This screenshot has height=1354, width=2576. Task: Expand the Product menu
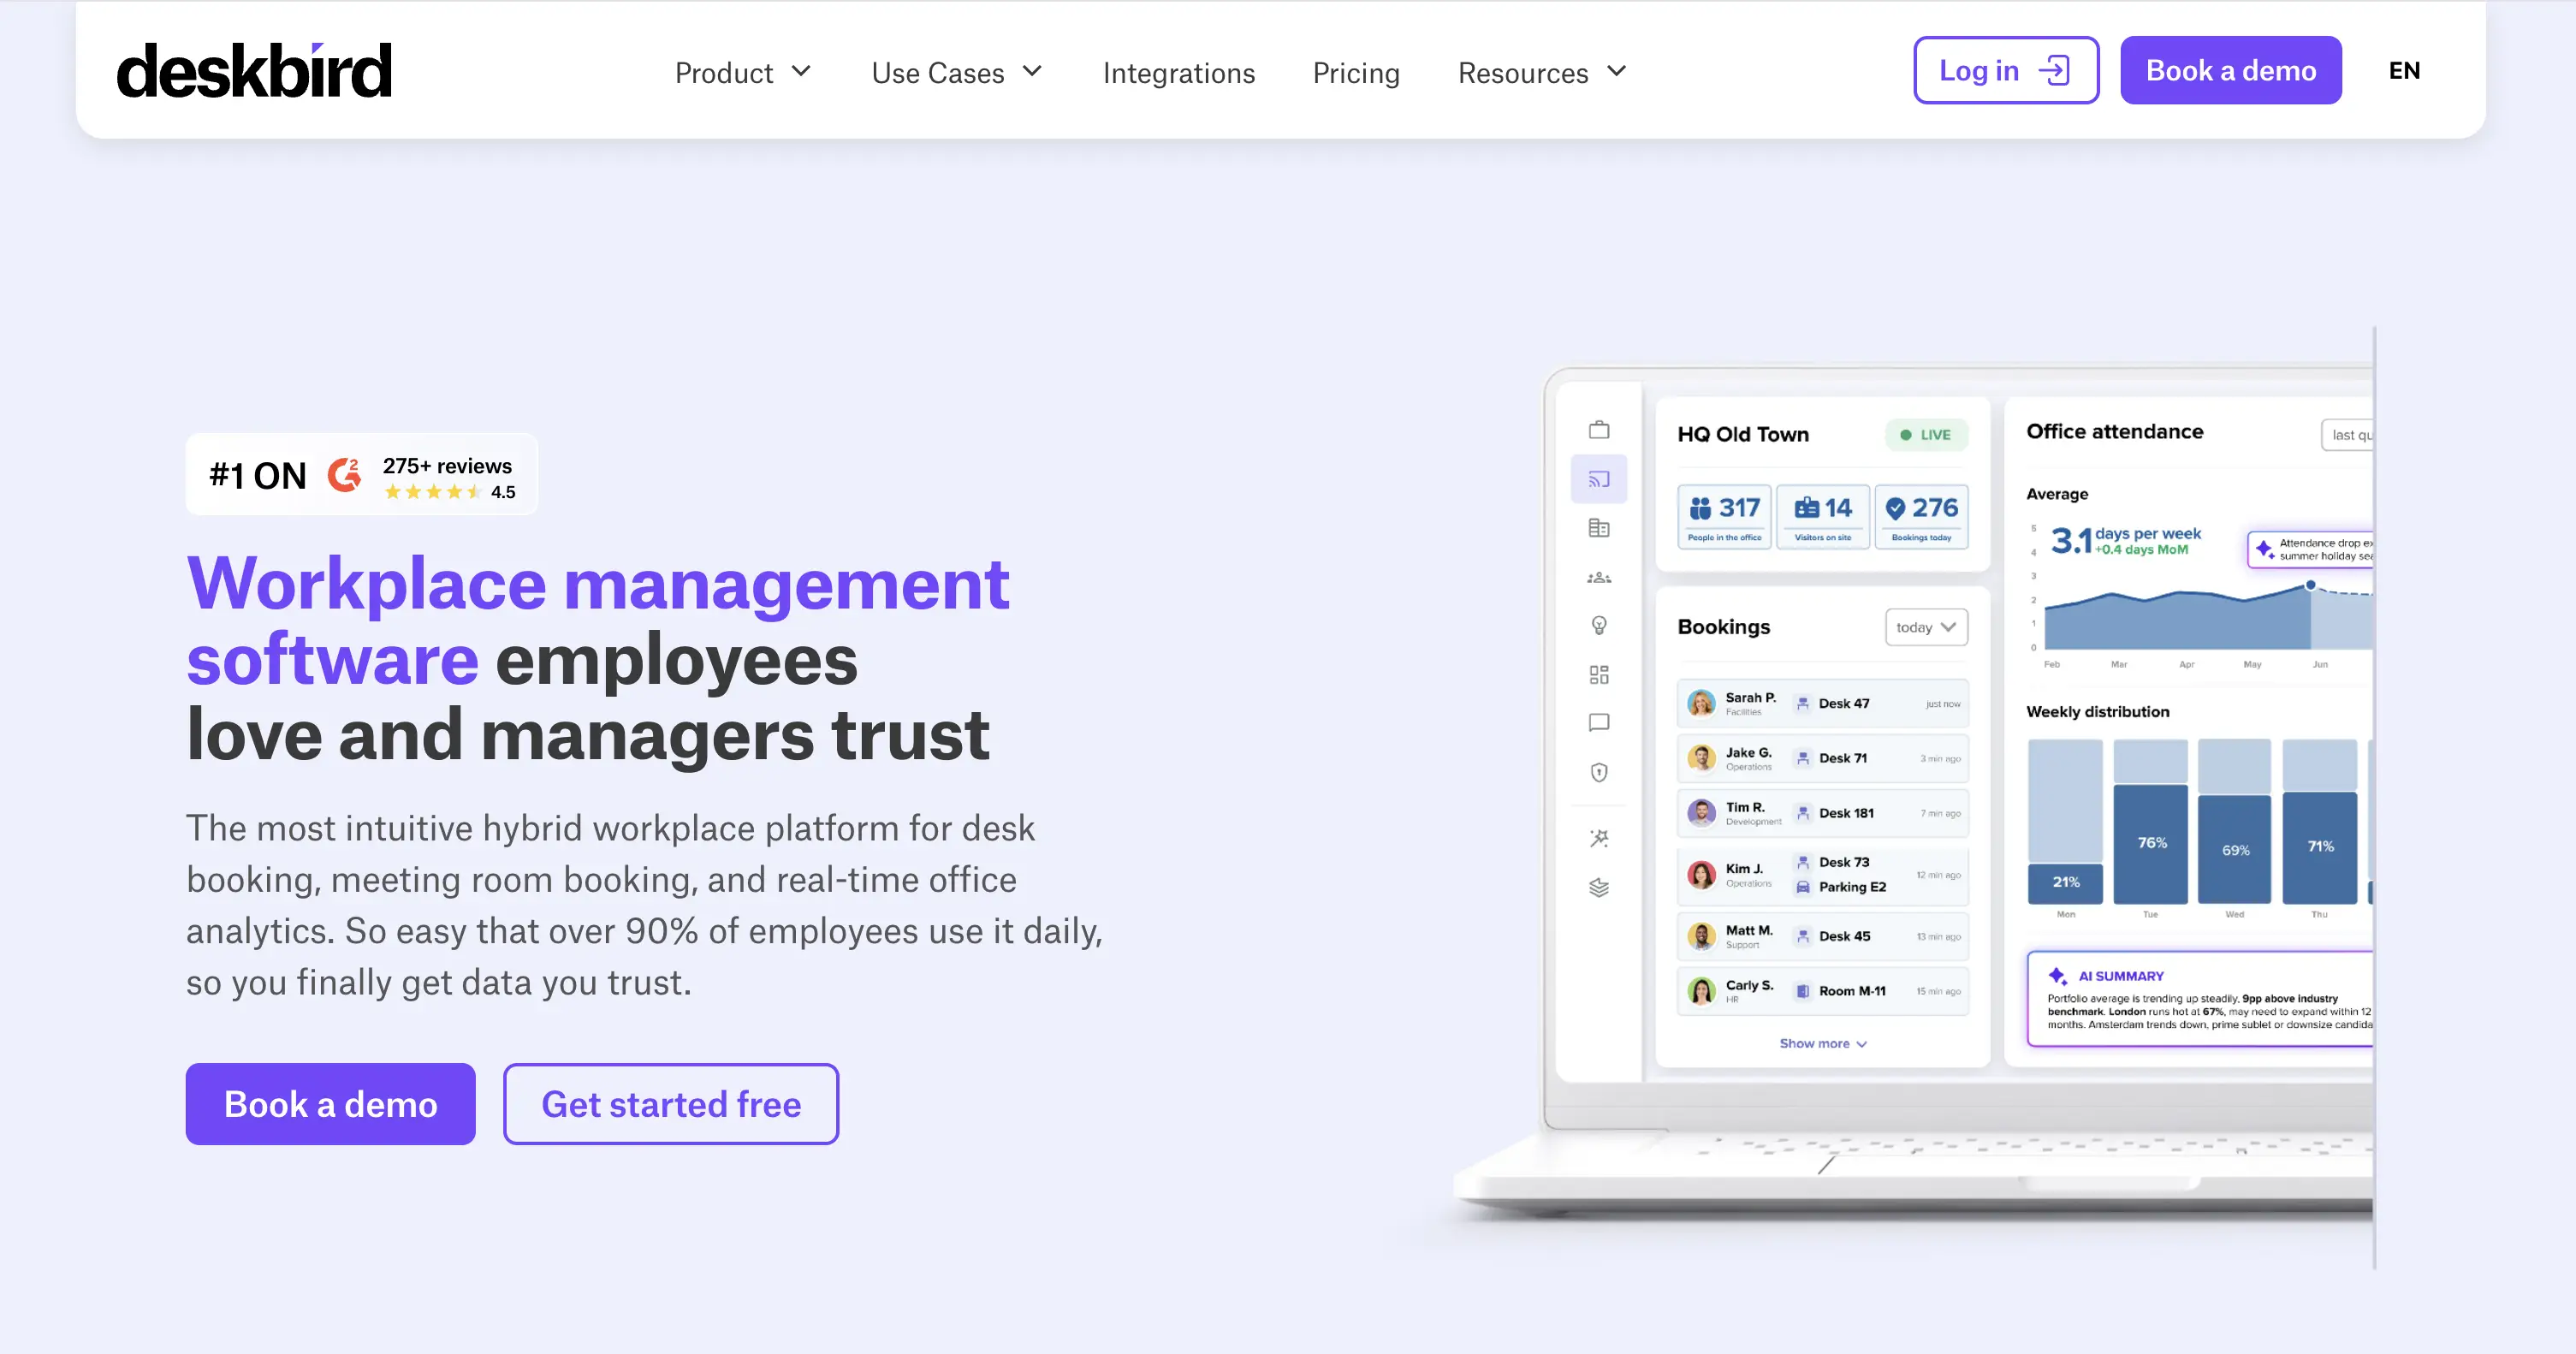(x=742, y=72)
